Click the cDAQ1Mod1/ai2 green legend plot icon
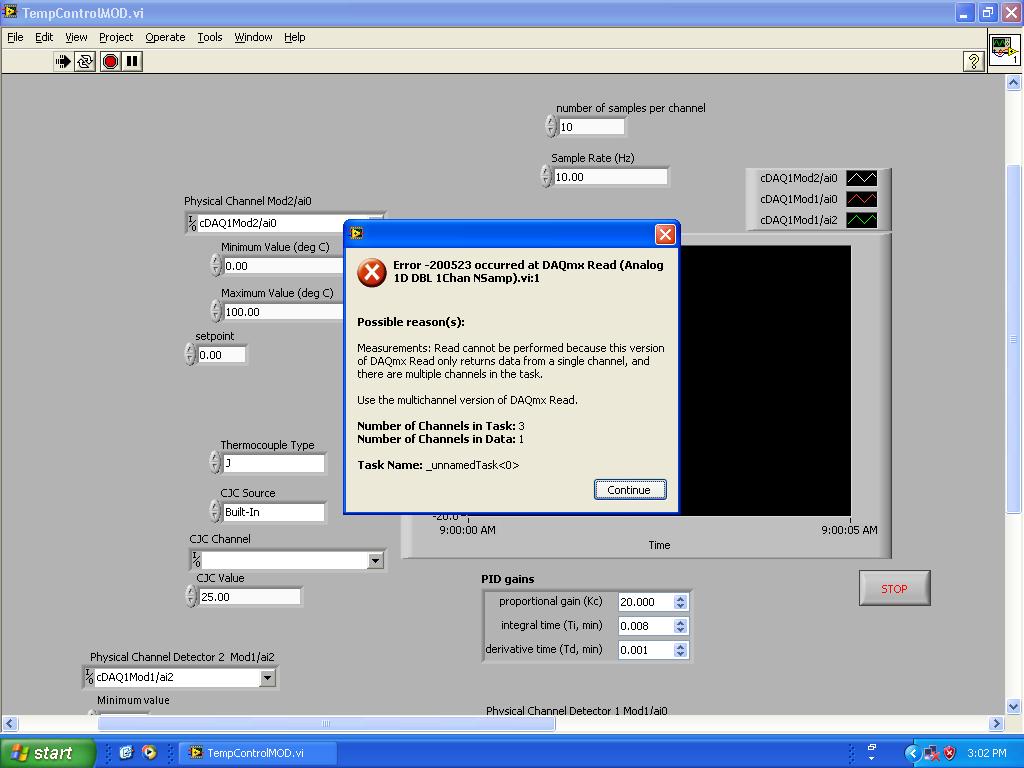Image resolution: width=1024 pixels, height=768 pixels. click(x=861, y=220)
